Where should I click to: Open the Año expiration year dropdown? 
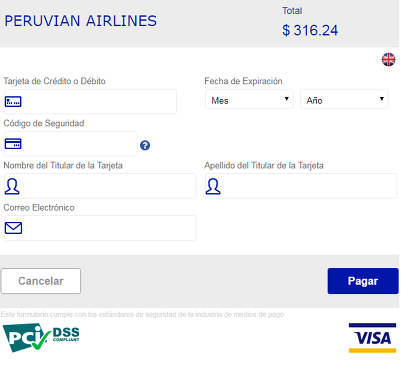pos(344,99)
